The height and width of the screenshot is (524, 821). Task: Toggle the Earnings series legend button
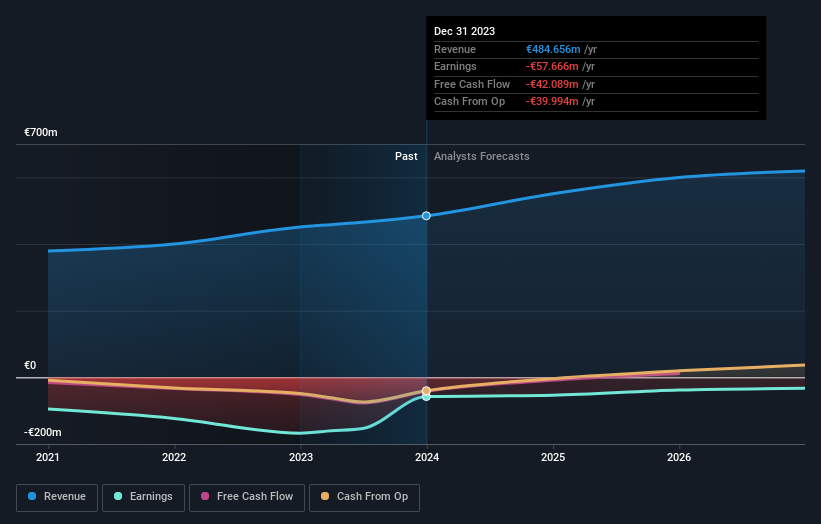tap(143, 497)
